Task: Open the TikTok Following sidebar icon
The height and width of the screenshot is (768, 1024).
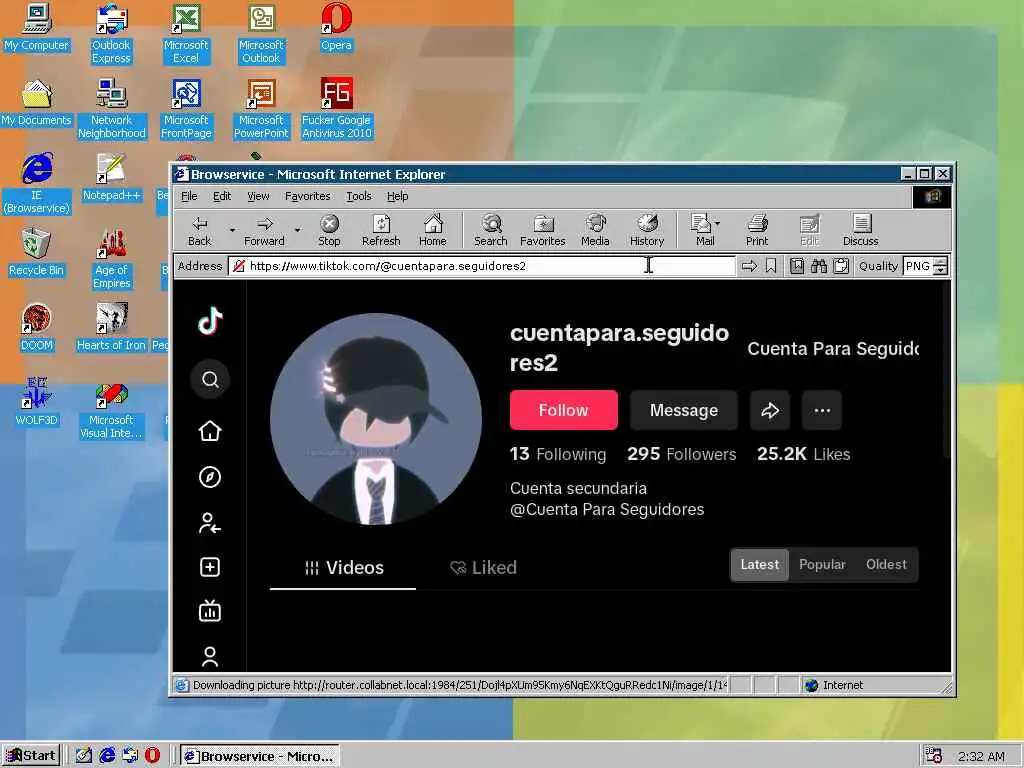Action: (x=210, y=523)
